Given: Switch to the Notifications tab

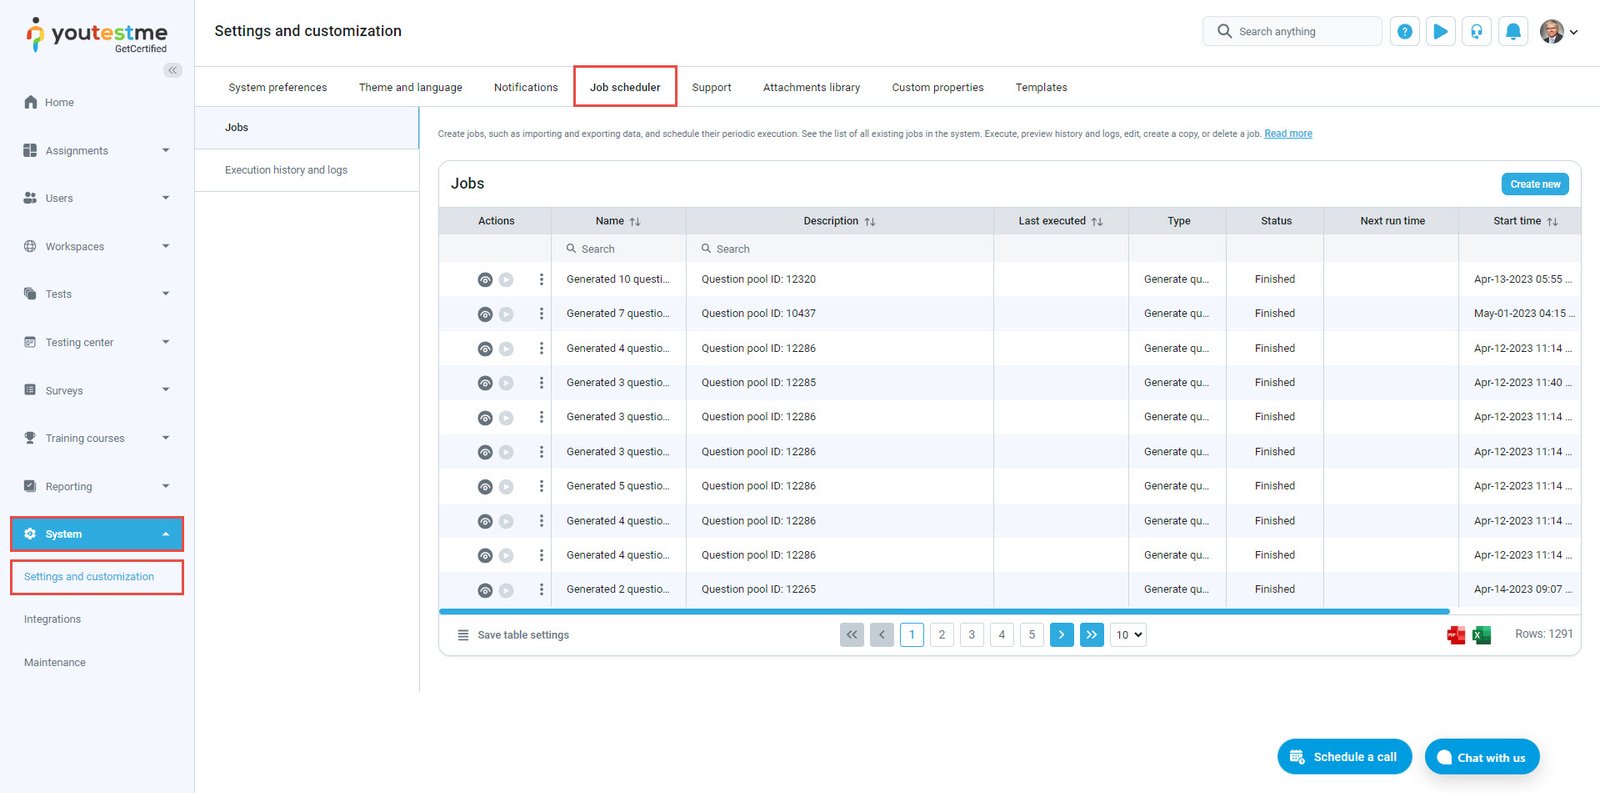Looking at the screenshot, I should [x=525, y=87].
